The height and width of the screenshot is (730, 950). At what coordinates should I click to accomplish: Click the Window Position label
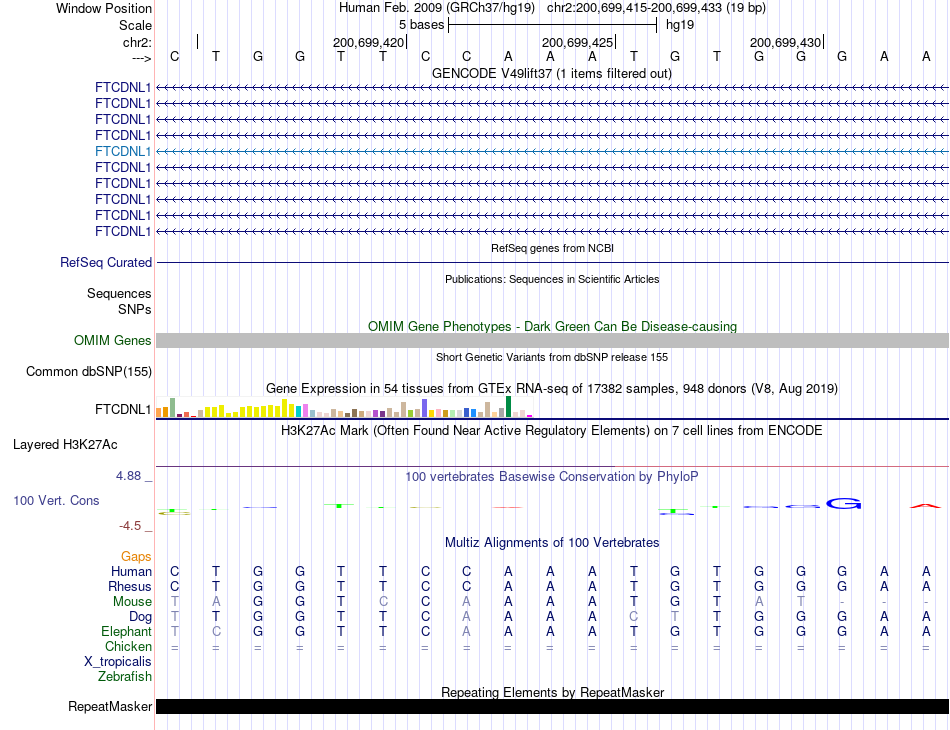104,8
